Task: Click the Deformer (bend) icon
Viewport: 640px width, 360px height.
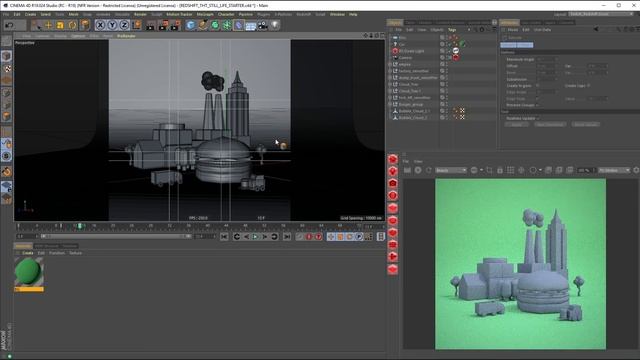Action: (239, 25)
